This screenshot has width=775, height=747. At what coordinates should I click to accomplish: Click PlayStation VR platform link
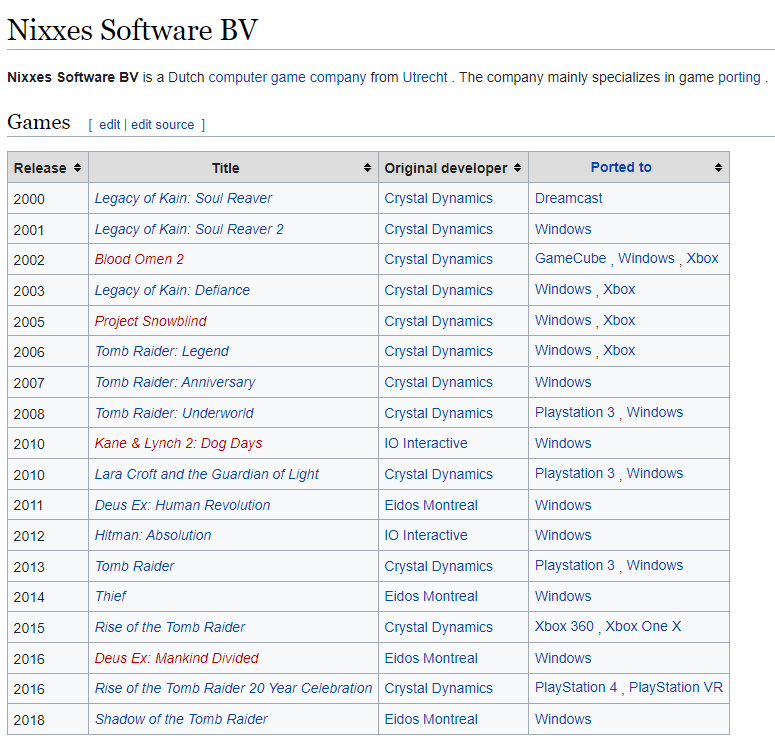click(x=676, y=688)
